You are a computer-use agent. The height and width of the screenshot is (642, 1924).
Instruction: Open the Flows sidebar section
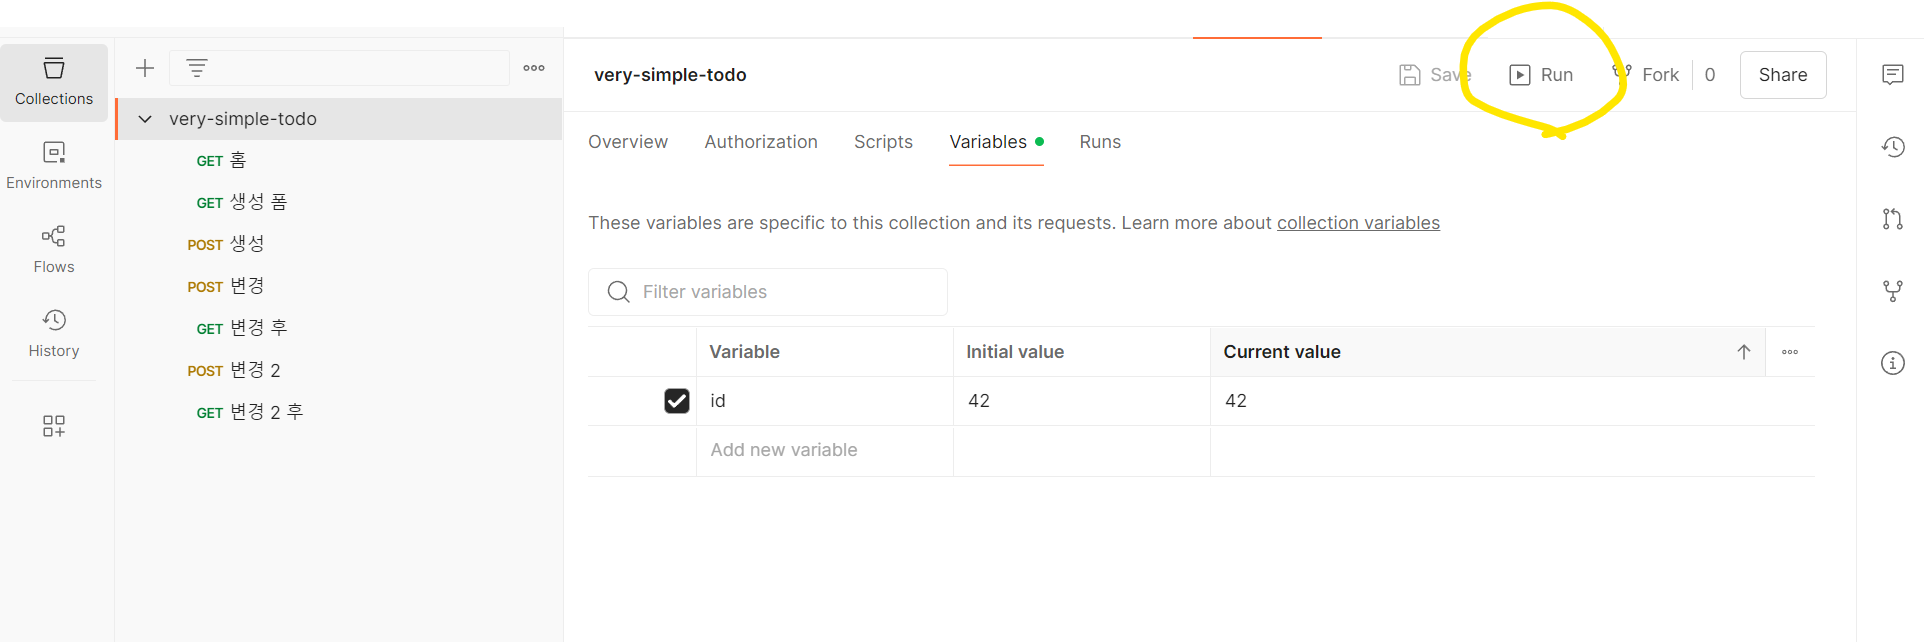[x=54, y=250]
